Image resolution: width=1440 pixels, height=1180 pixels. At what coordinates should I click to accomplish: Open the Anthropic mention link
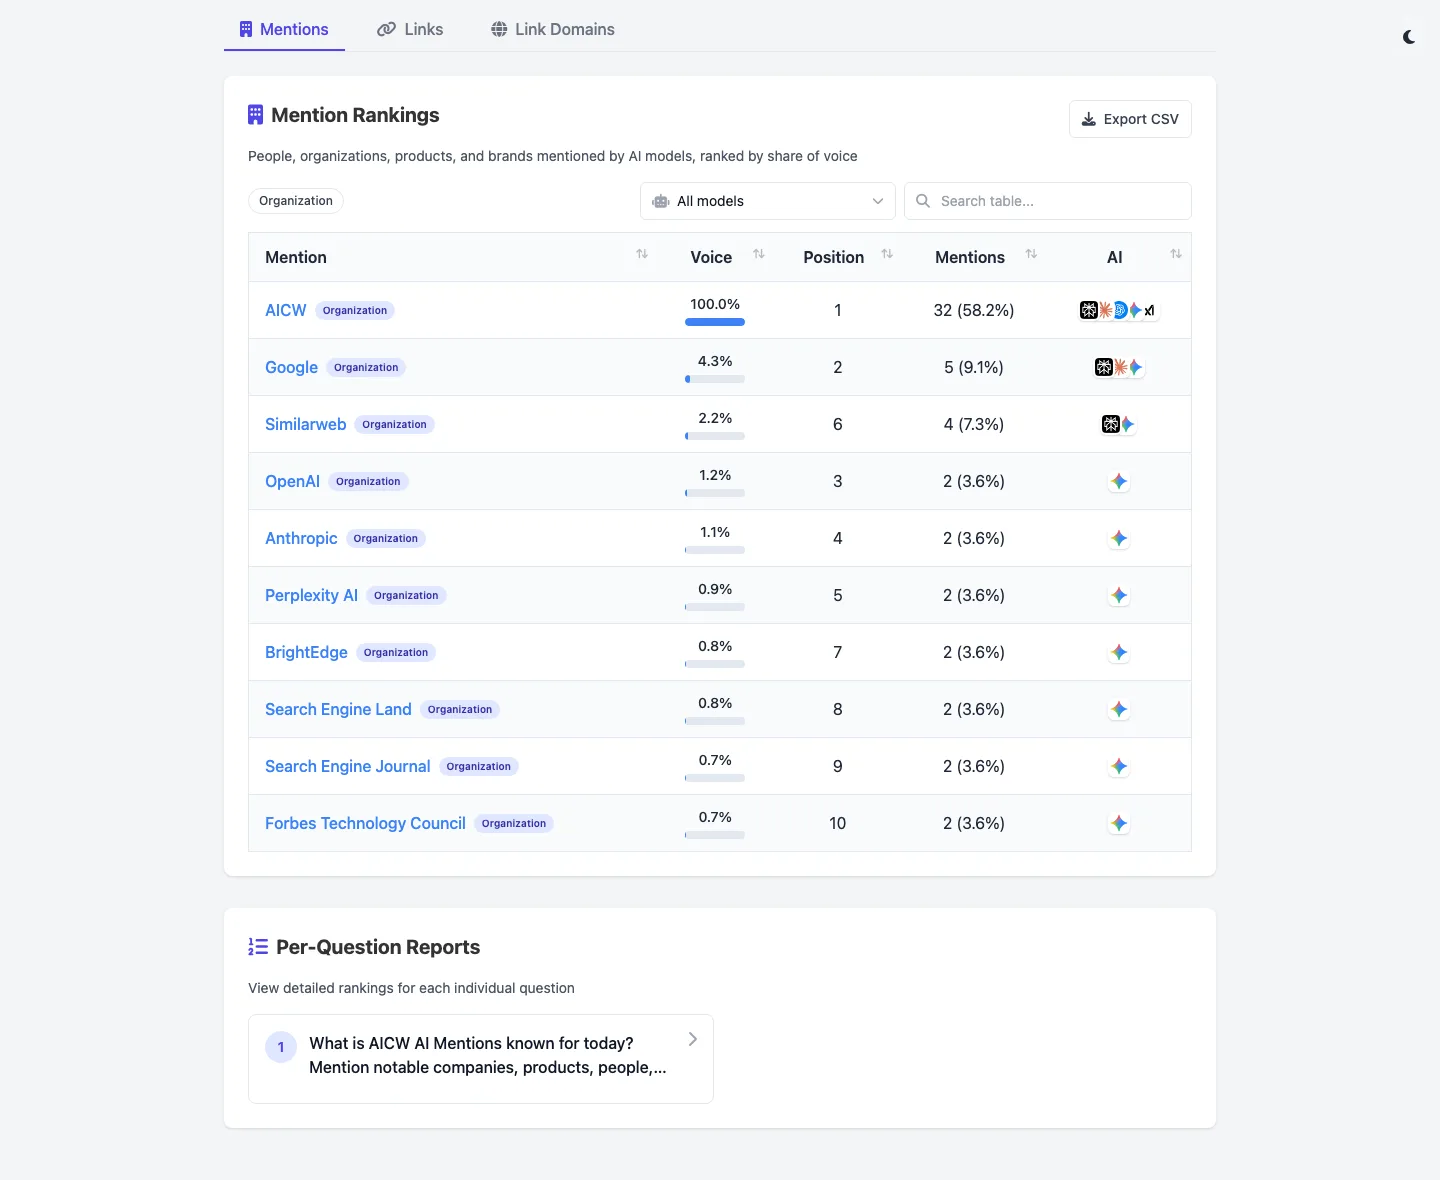click(x=301, y=538)
